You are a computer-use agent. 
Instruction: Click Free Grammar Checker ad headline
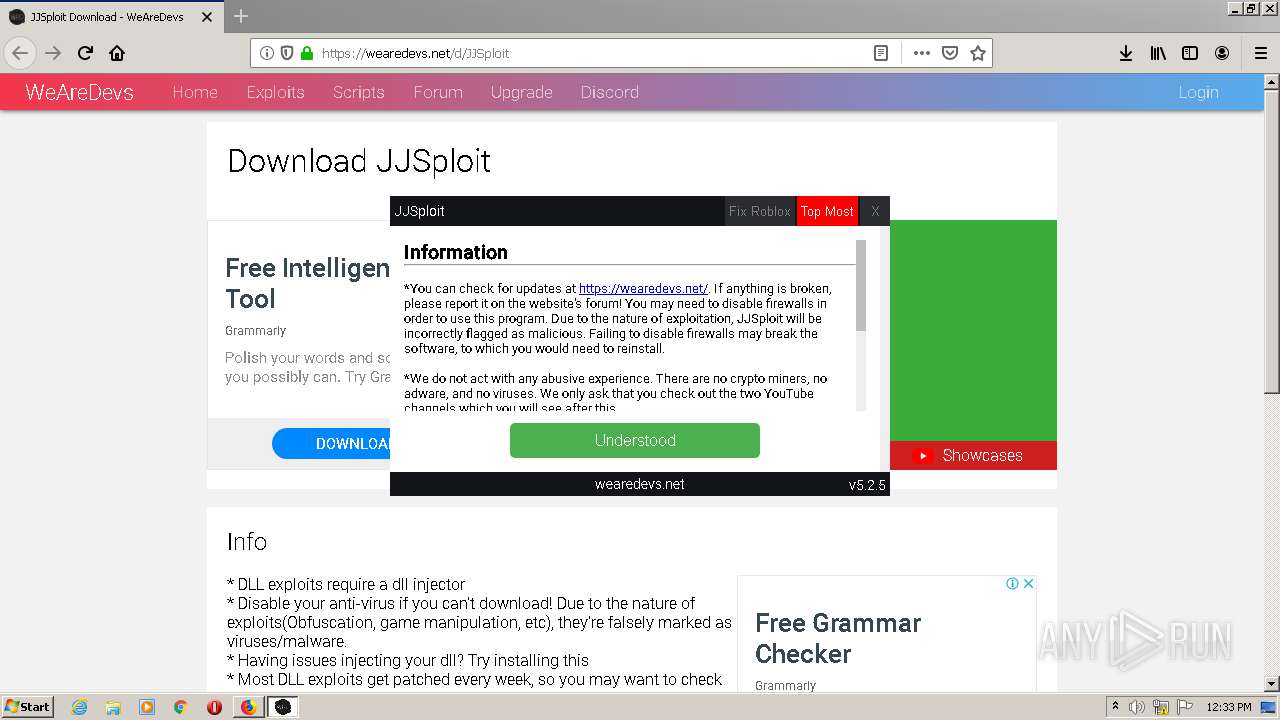(838, 638)
